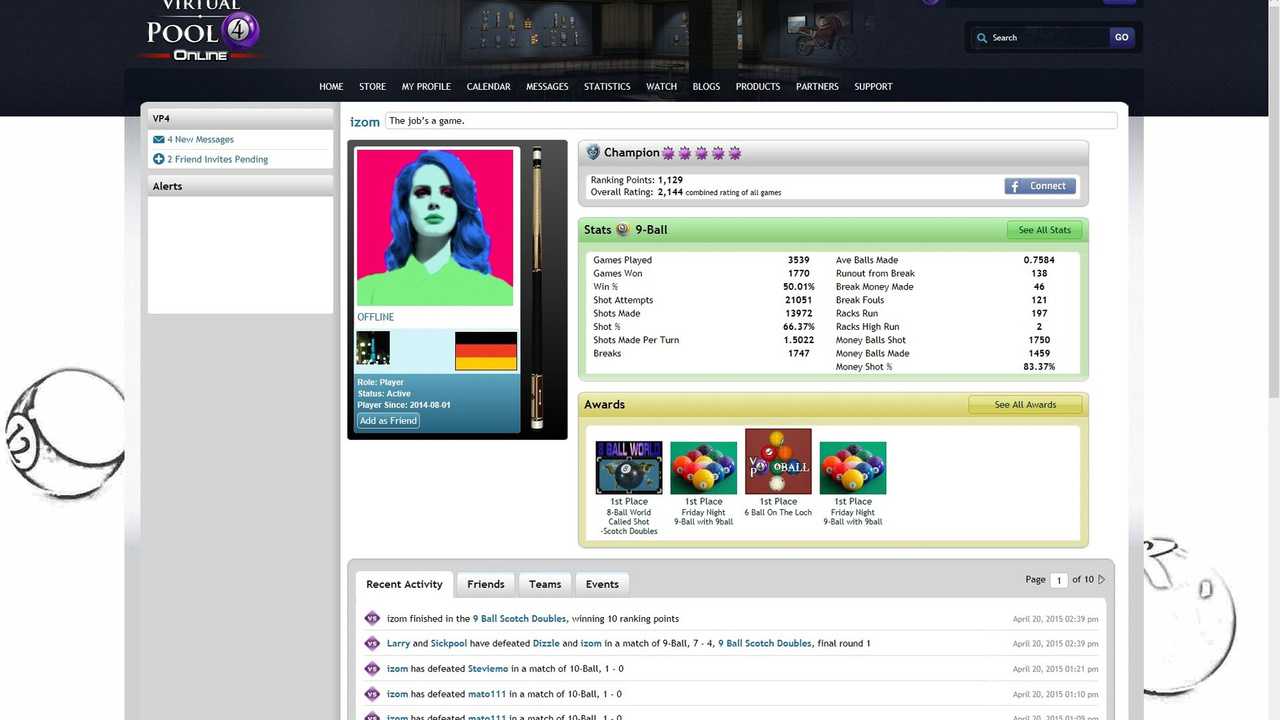Click the Add as Friend button
The height and width of the screenshot is (720, 1280).
point(389,421)
